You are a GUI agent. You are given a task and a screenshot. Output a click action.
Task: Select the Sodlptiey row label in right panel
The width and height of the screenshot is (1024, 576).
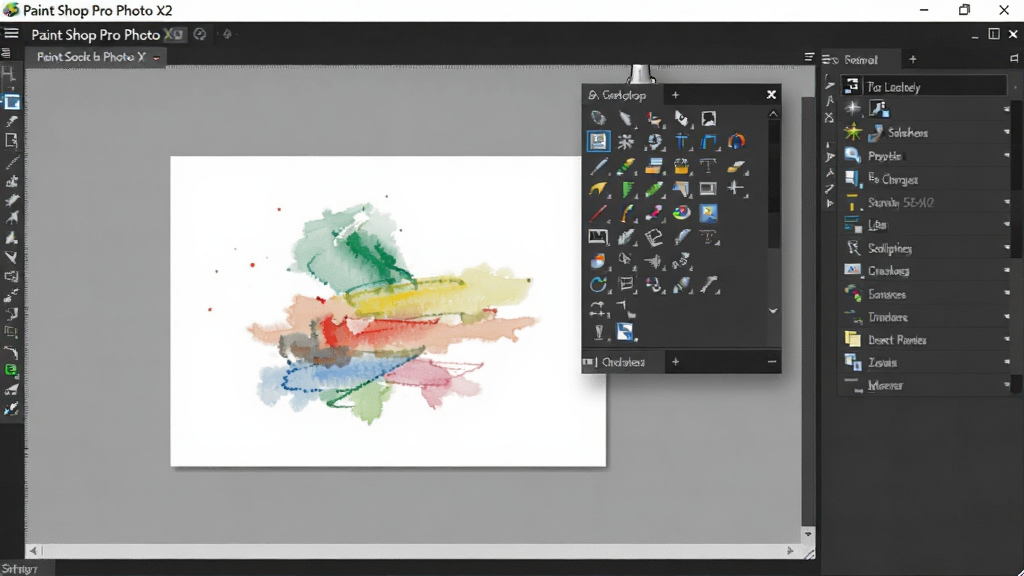(889, 248)
